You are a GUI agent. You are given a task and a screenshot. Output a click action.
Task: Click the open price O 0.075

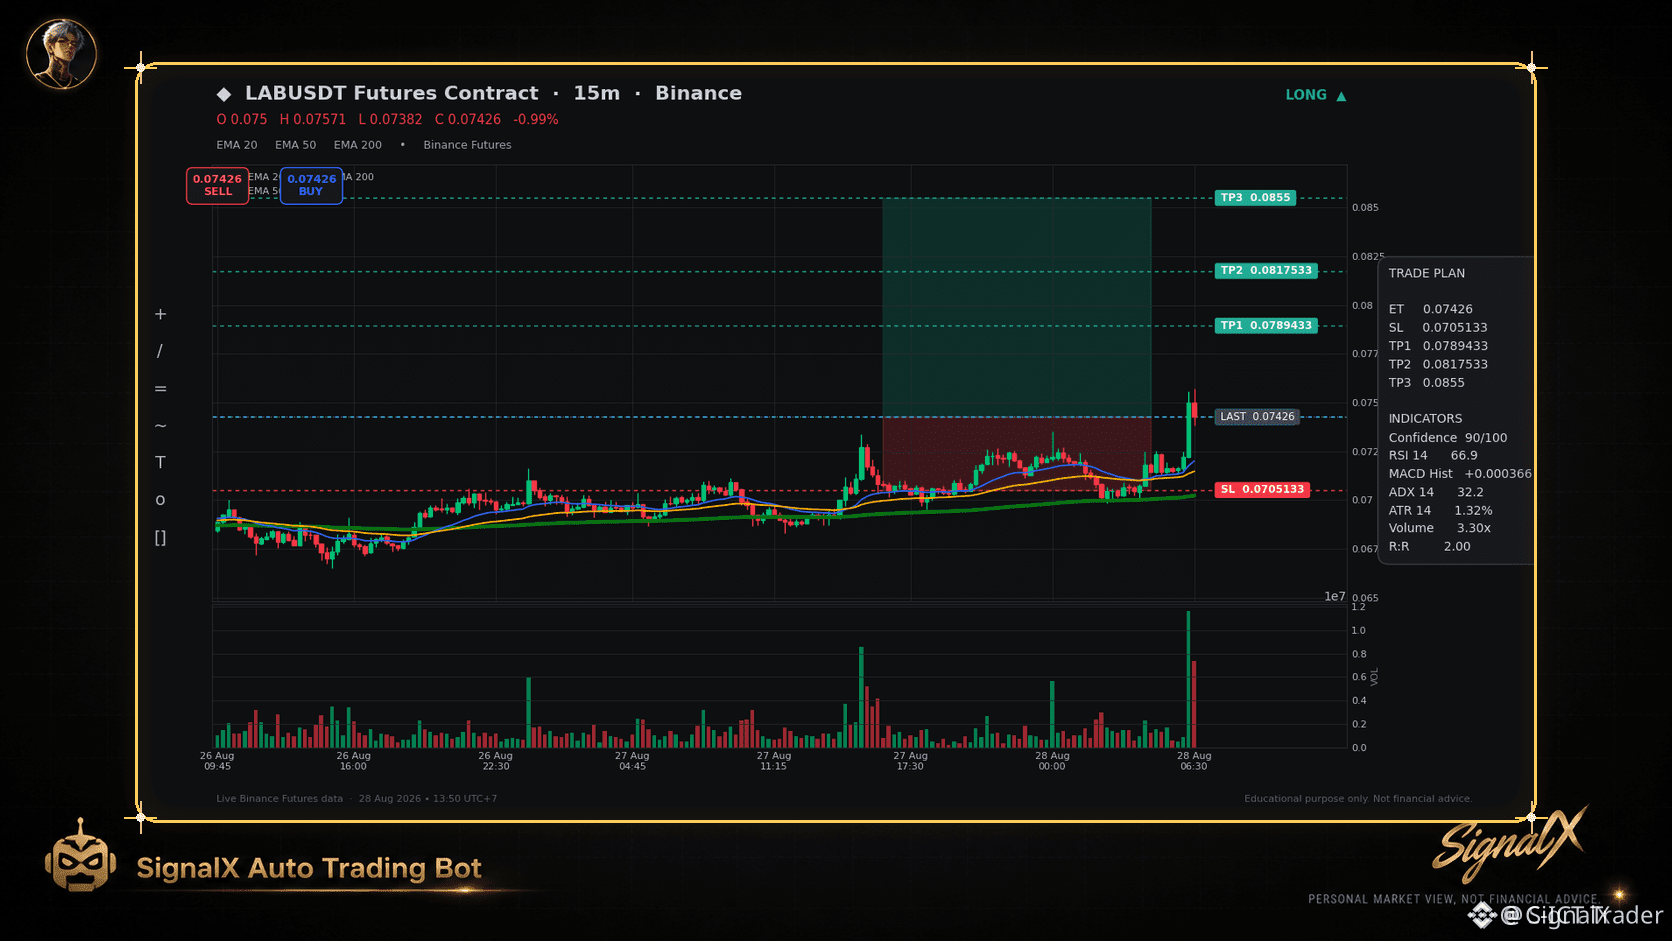coord(242,120)
